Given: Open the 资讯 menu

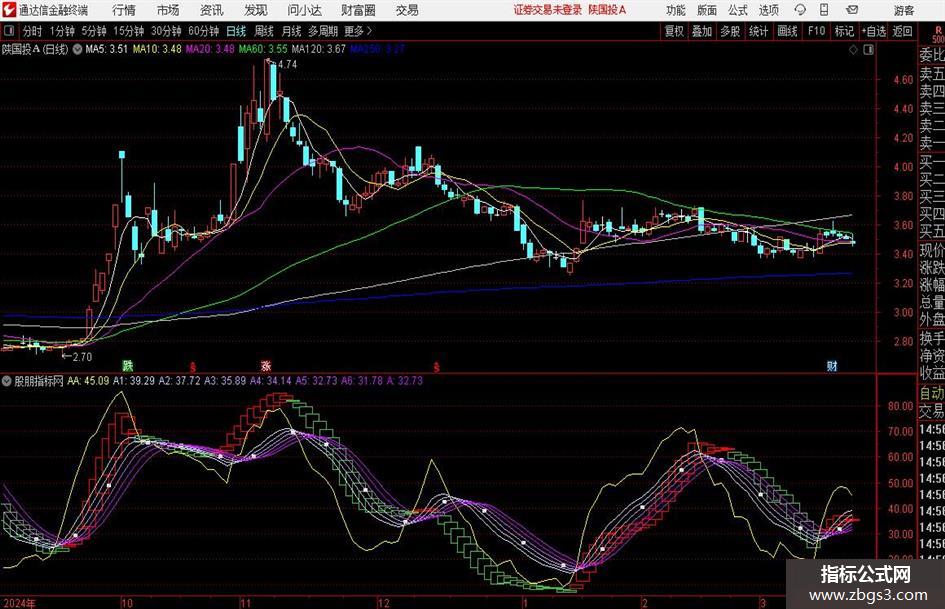Looking at the screenshot, I should coord(212,10).
